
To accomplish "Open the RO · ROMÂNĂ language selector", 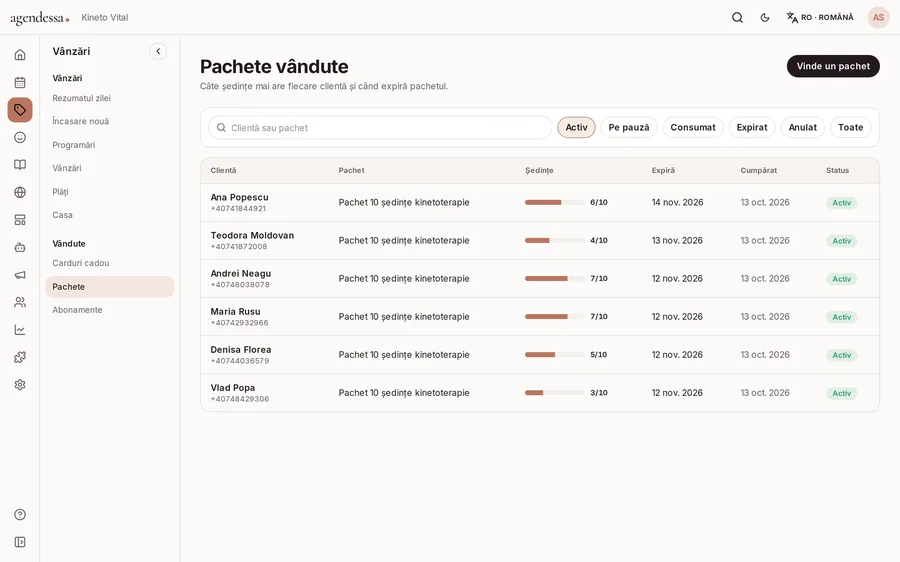I will pyautogui.click(x=820, y=18).
